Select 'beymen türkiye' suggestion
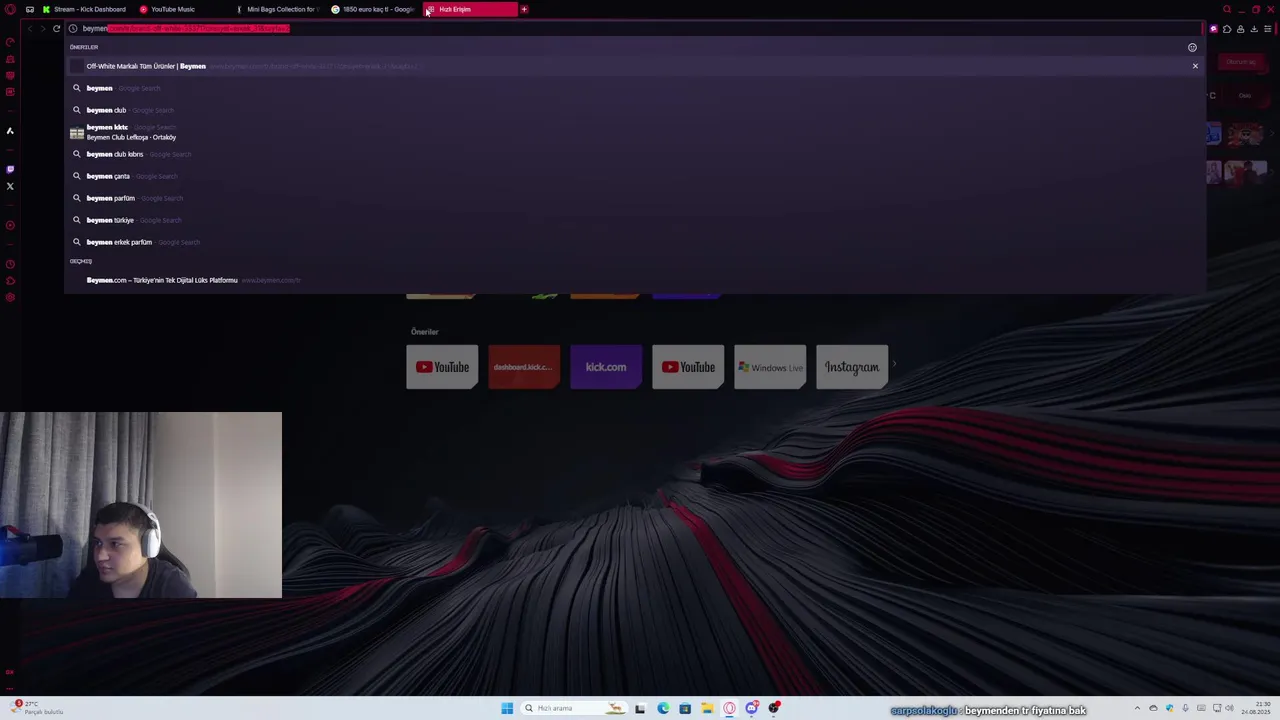Screen dimensions: 1280x720 pyautogui.click(x=635, y=220)
